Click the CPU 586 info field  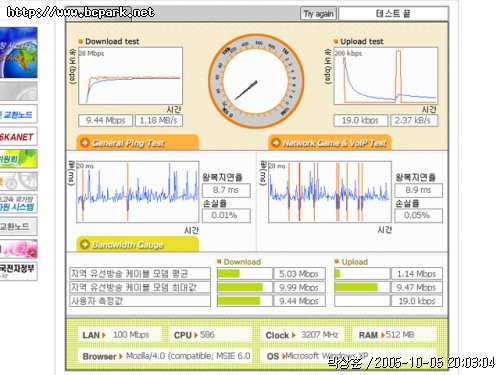211,335
